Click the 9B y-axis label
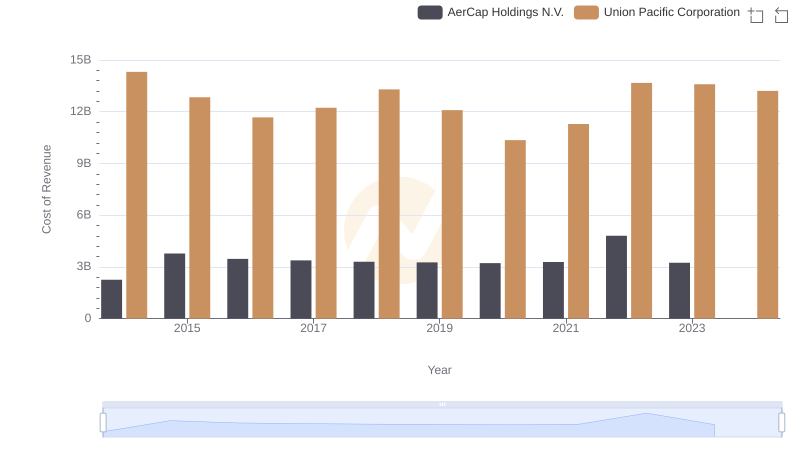 [x=84, y=163]
